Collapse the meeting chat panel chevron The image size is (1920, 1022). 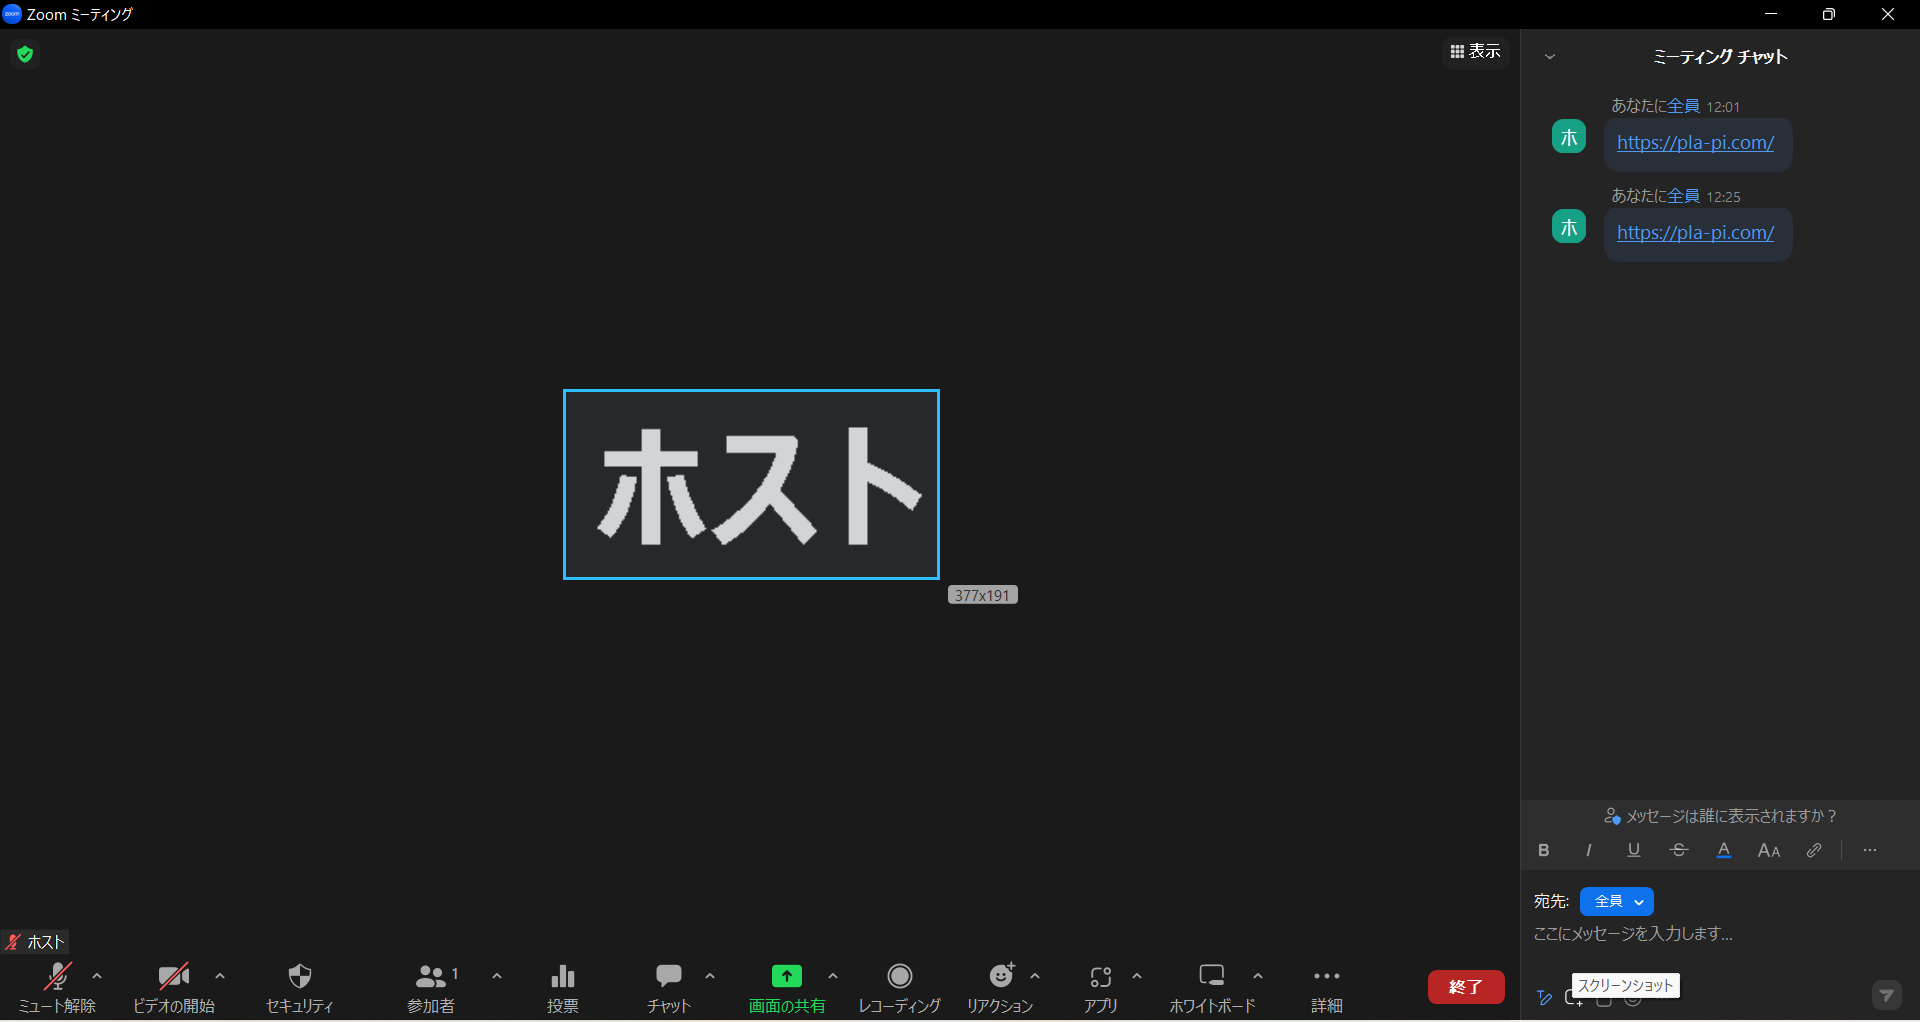tap(1549, 57)
